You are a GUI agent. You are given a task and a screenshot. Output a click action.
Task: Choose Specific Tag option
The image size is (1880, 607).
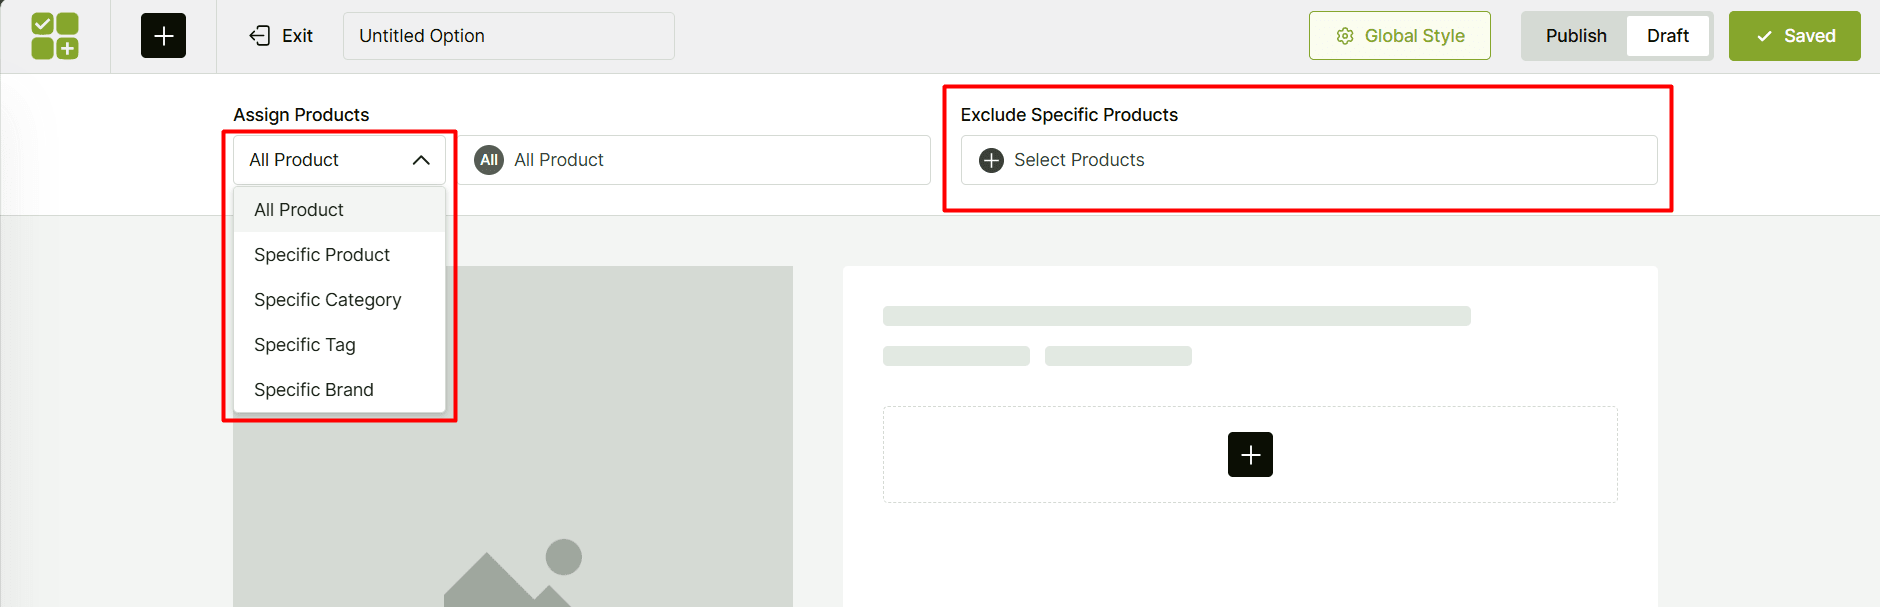pos(339,345)
